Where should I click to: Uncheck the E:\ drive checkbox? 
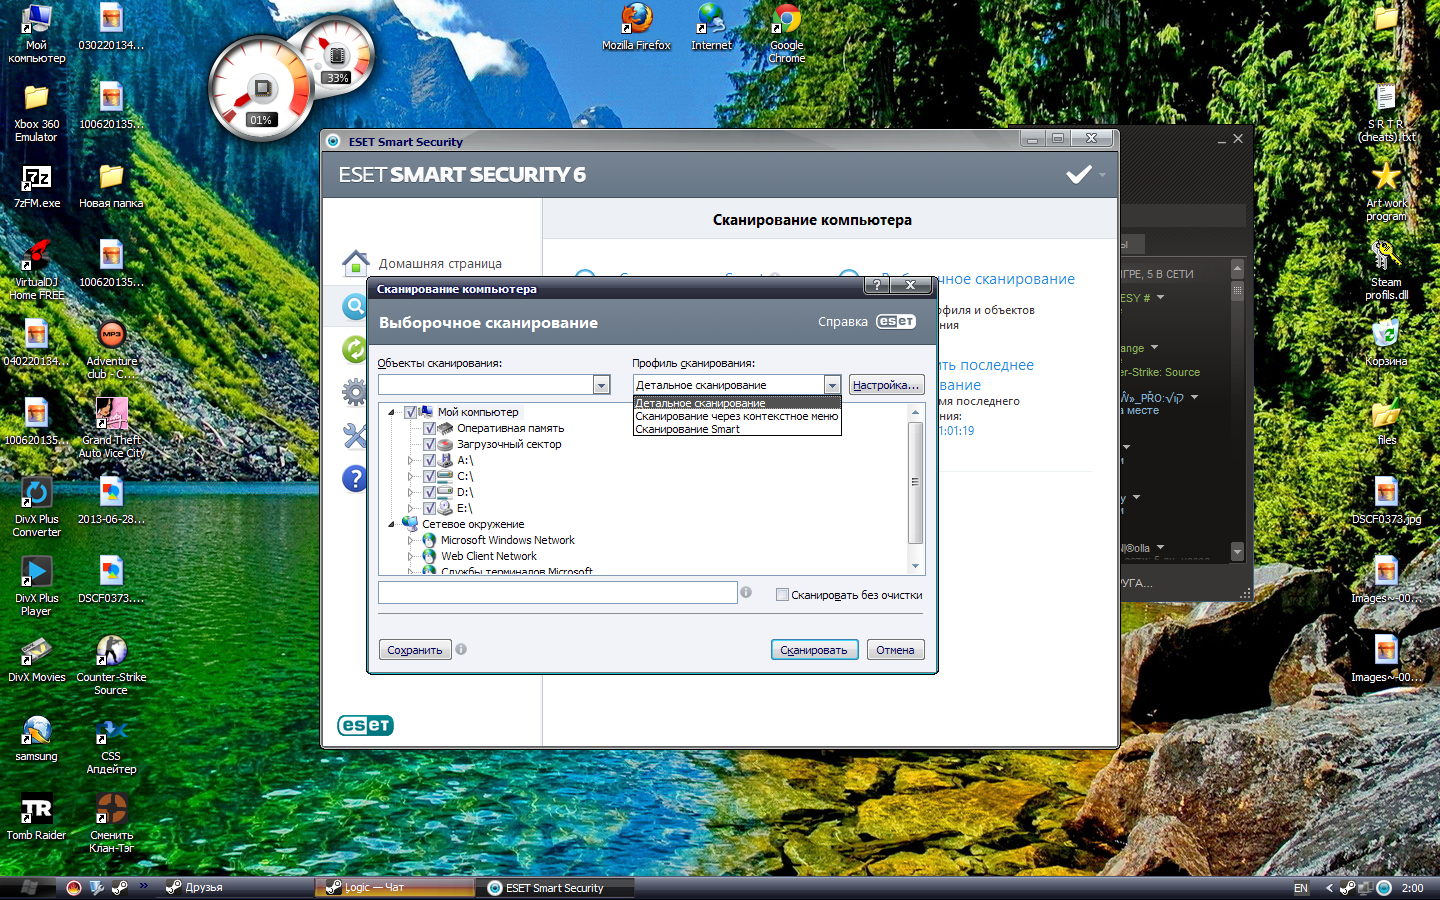(x=429, y=508)
